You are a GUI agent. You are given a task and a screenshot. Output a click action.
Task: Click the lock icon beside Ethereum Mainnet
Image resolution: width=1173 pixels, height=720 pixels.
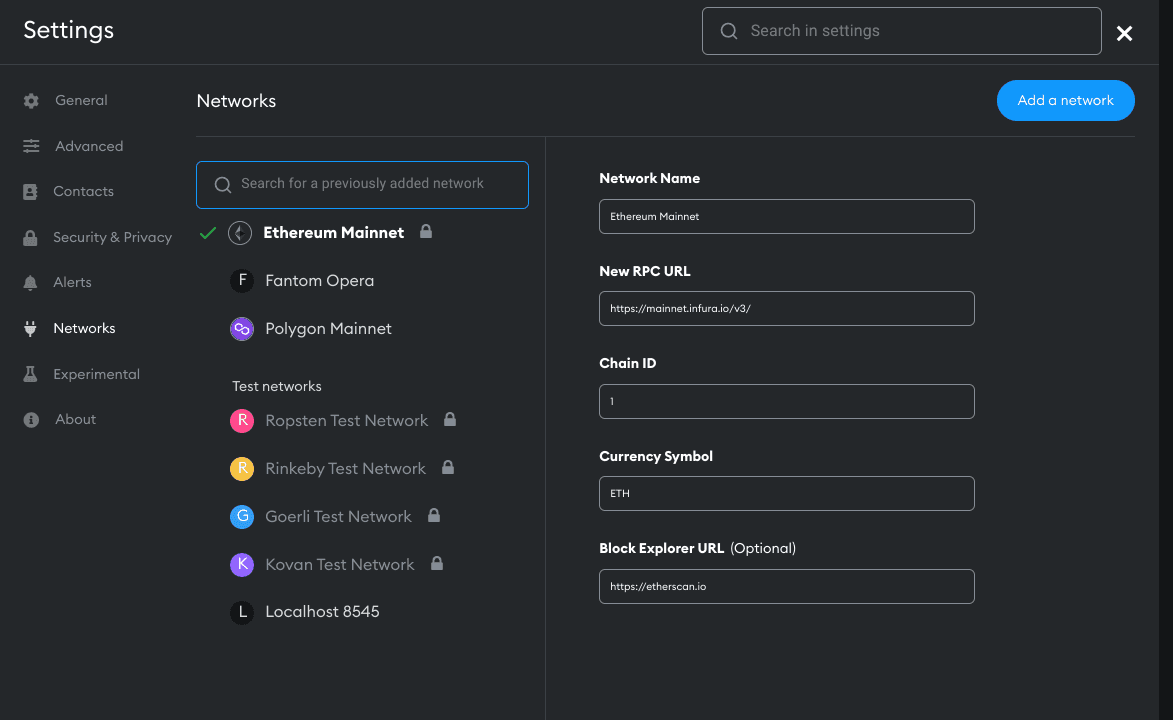426,232
